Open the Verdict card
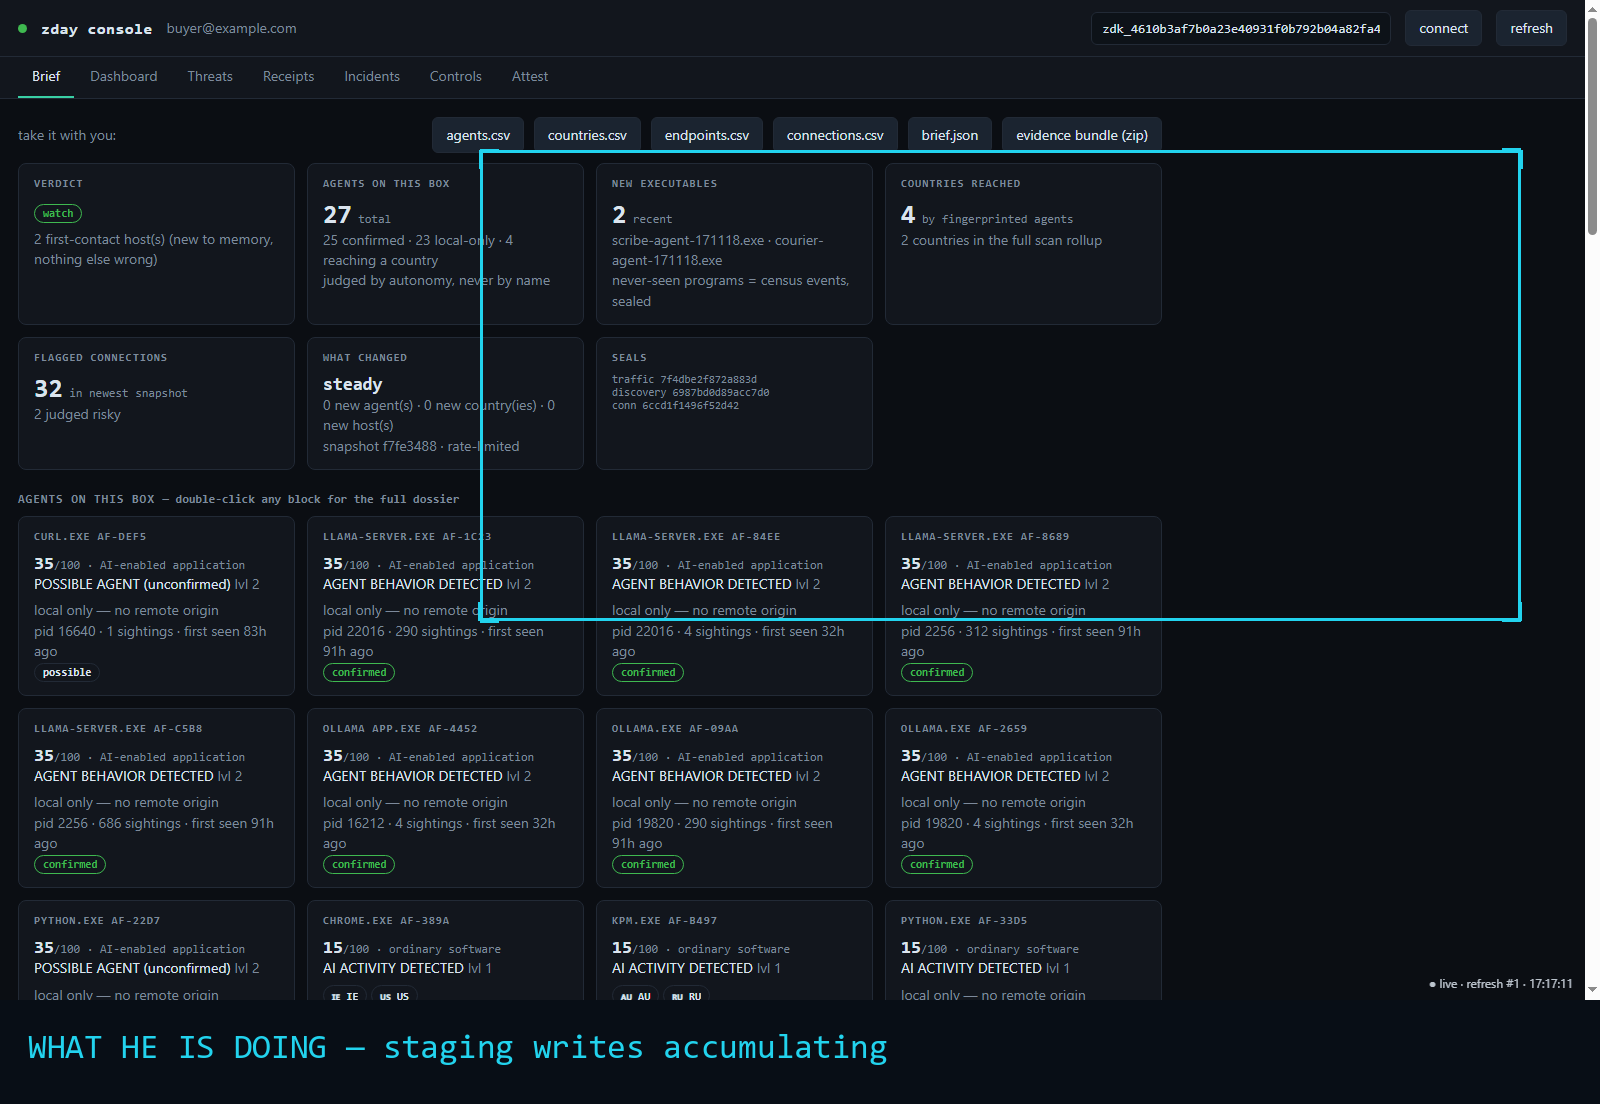This screenshot has width=1600, height=1104. click(x=156, y=244)
